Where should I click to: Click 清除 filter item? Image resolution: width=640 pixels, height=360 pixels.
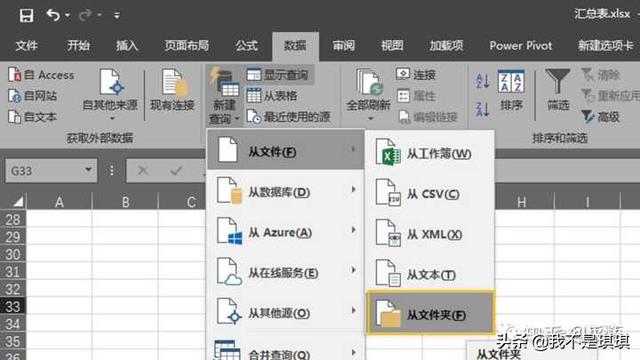pyautogui.click(x=601, y=75)
